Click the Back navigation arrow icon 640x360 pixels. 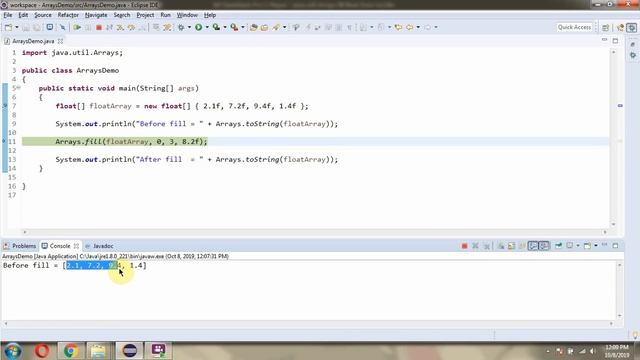(x=409, y=27)
